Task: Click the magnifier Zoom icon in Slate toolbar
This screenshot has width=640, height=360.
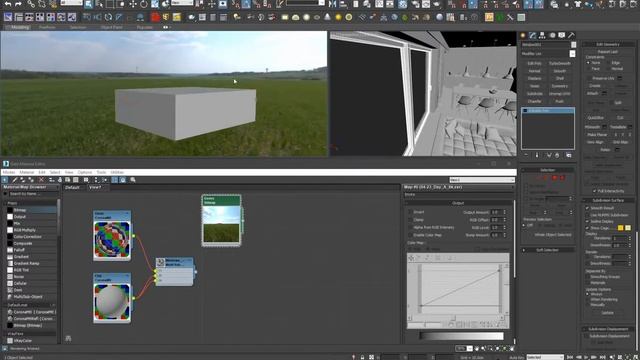Action: point(133,180)
